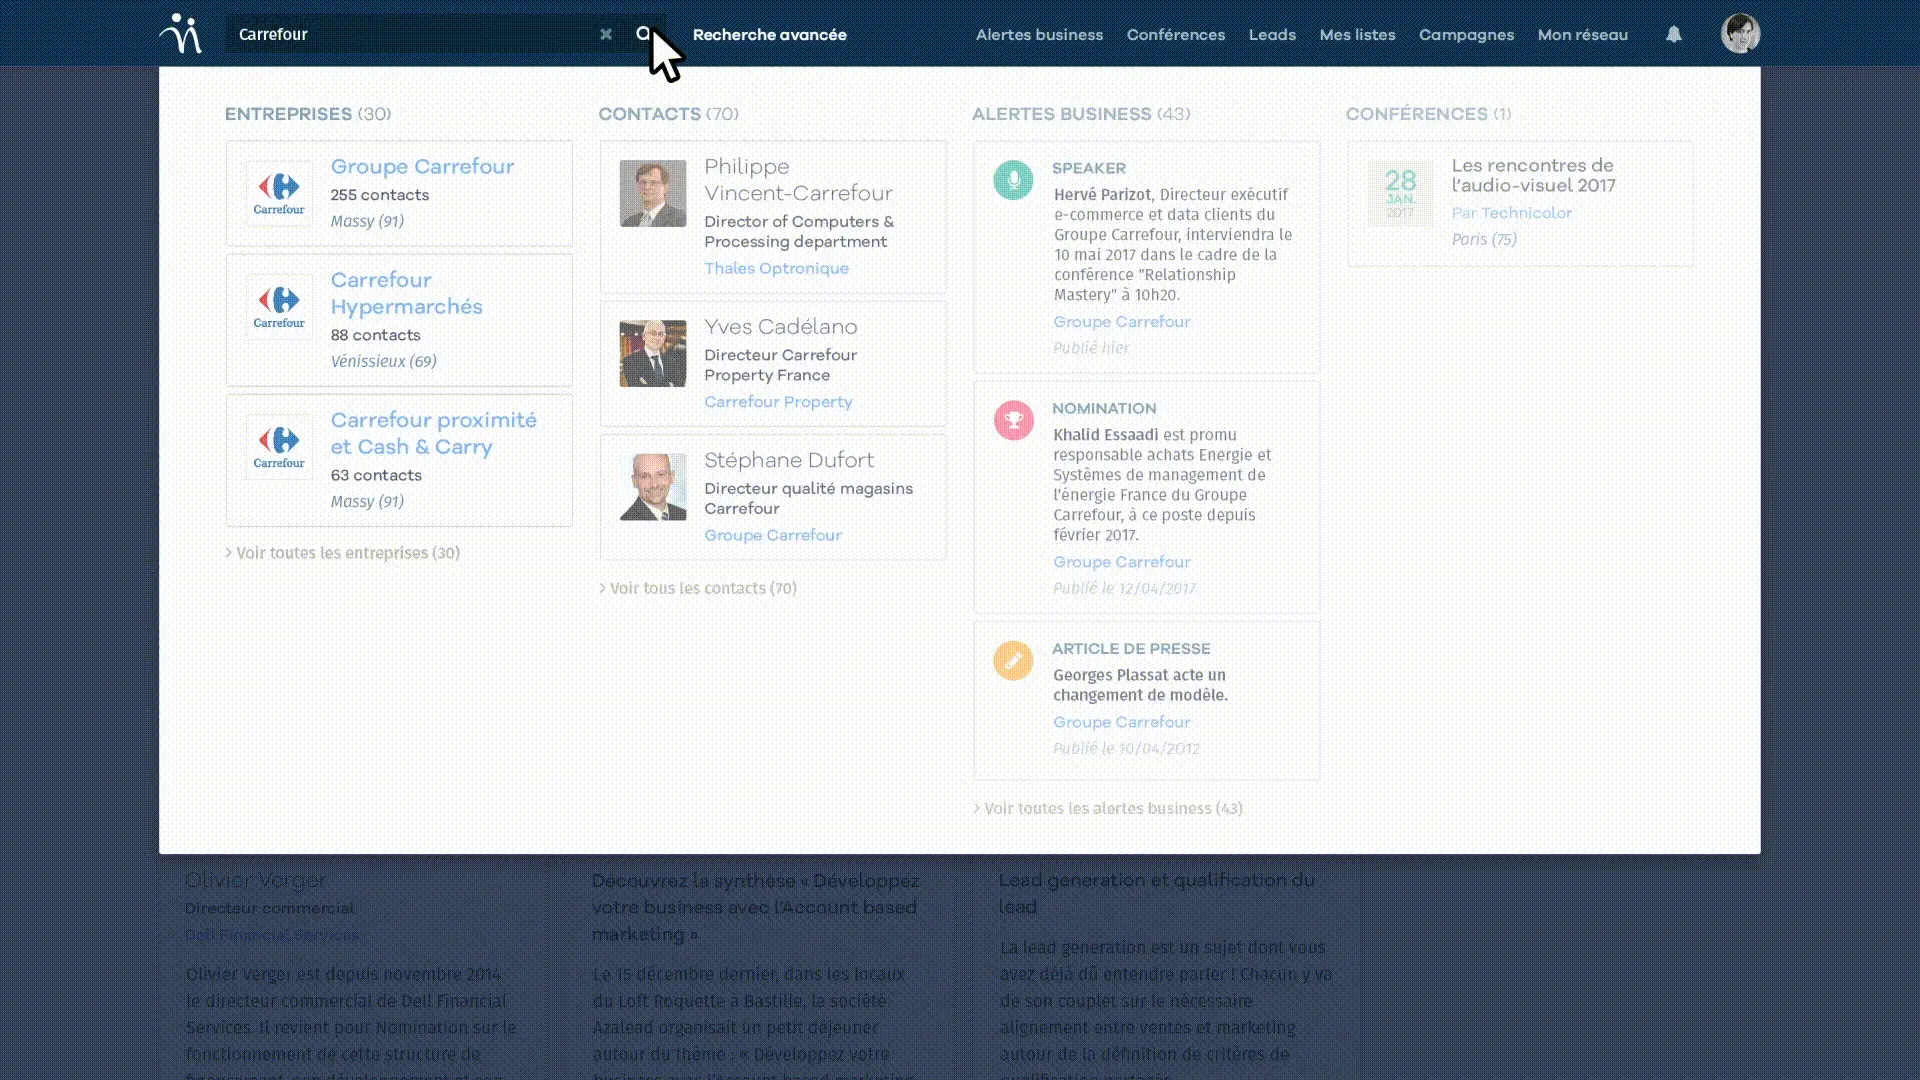Open Stéphane Dufort's photo
The image size is (1920, 1080).
point(653,487)
